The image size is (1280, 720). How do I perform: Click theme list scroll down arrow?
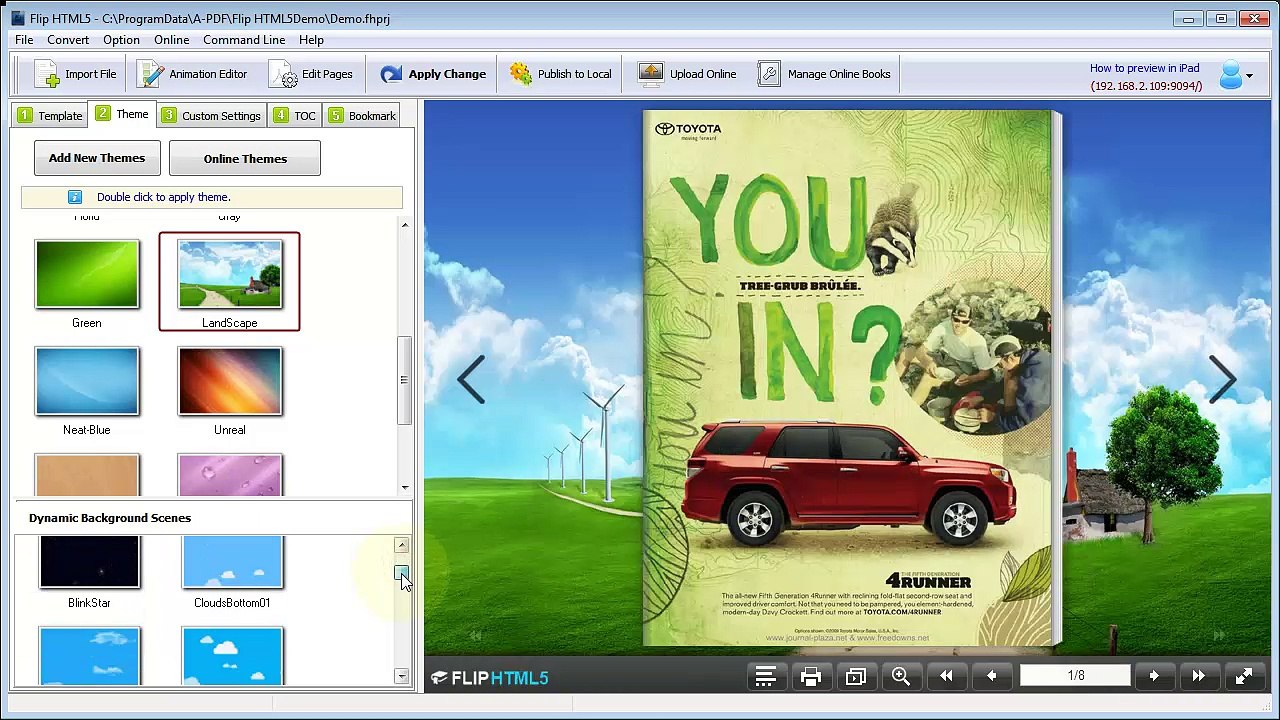[x=404, y=487]
